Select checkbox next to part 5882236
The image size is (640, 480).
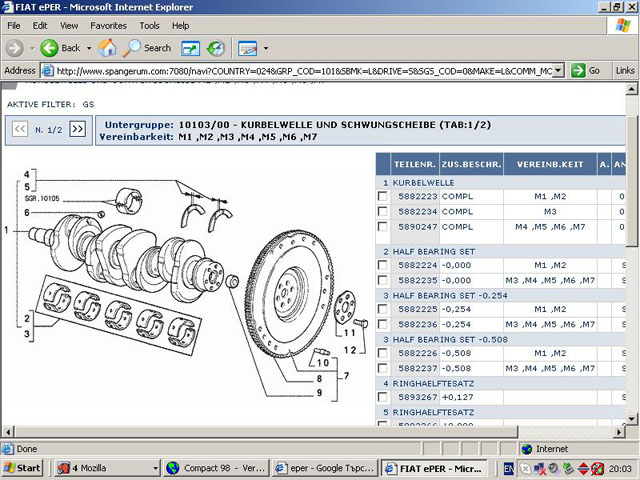[x=382, y=324]
